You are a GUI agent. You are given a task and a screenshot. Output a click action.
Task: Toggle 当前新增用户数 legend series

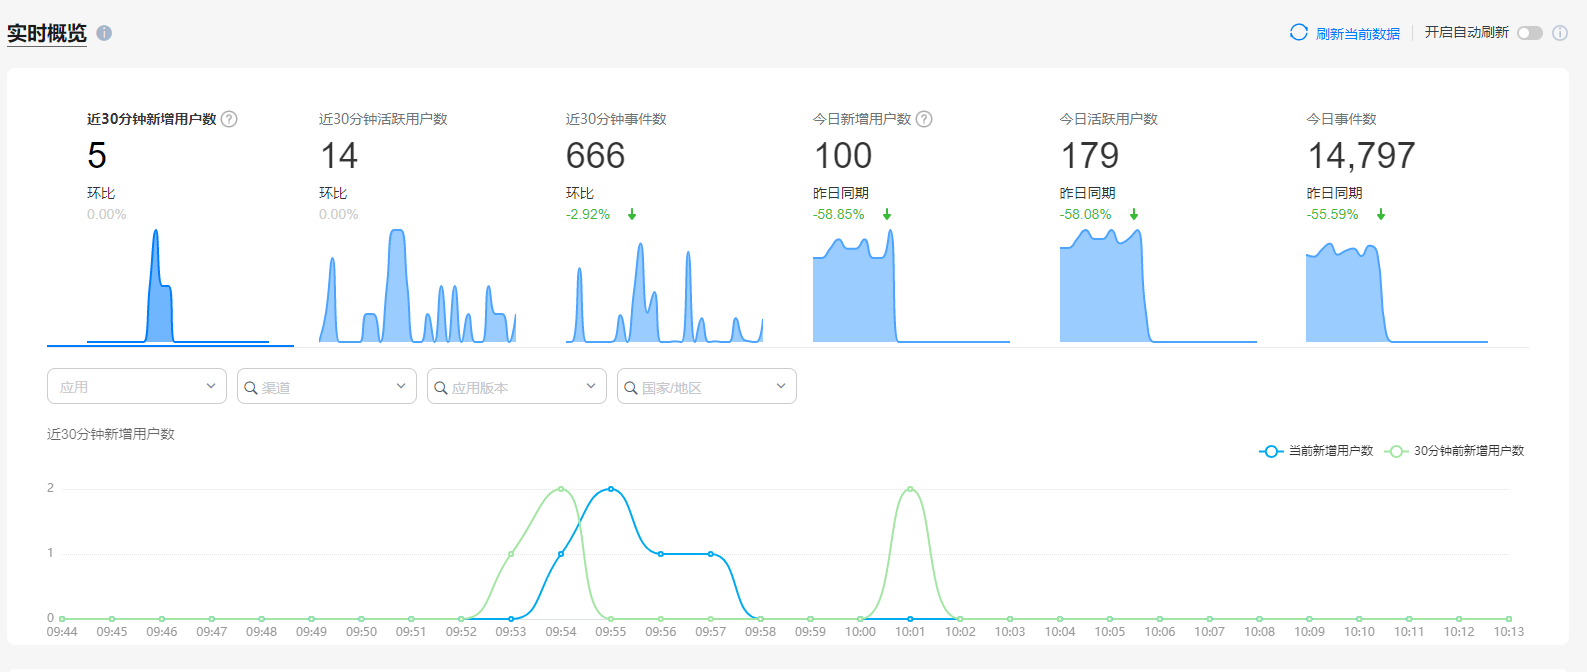pos(1316,451)
